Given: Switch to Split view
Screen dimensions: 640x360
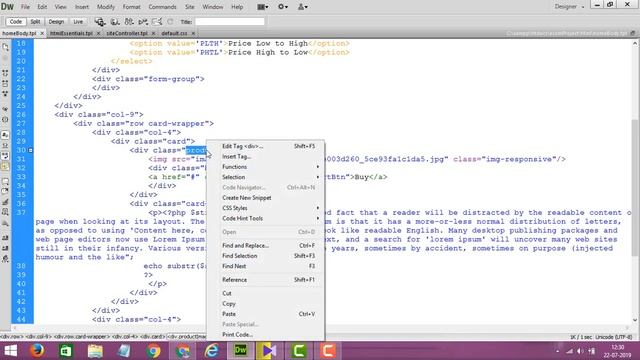Looking at the screenshot, I should tap(35, 22).
